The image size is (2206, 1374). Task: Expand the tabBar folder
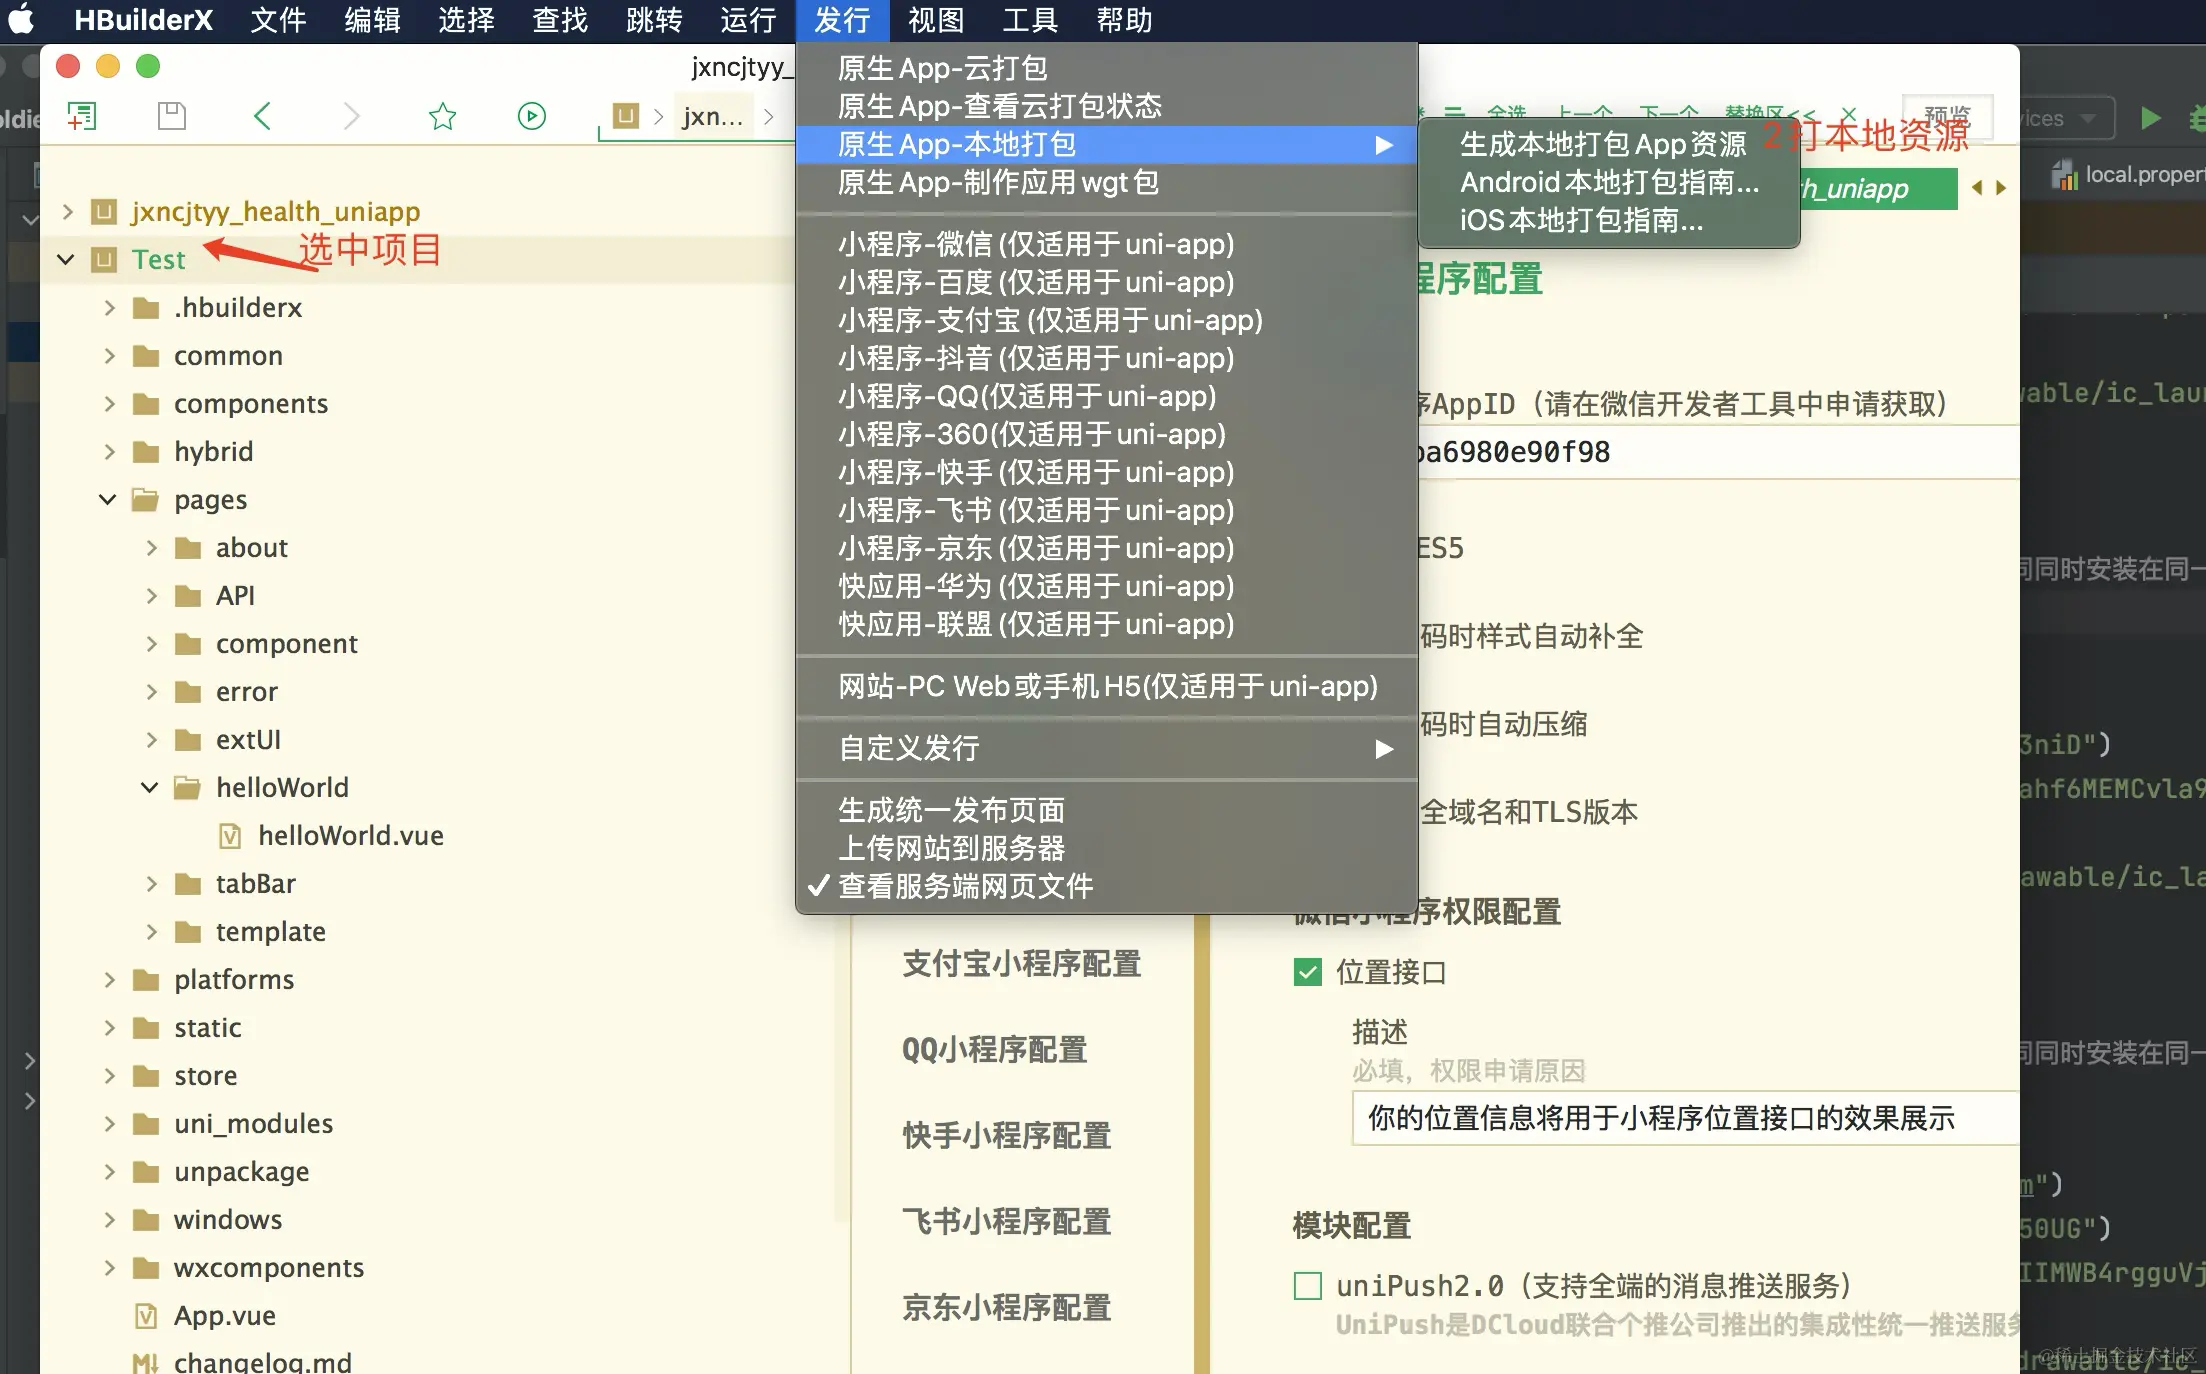tap(151, 884)
